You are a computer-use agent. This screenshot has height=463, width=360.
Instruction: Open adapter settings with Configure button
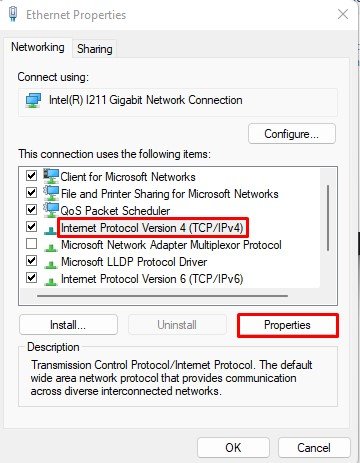tap(292, 134)
